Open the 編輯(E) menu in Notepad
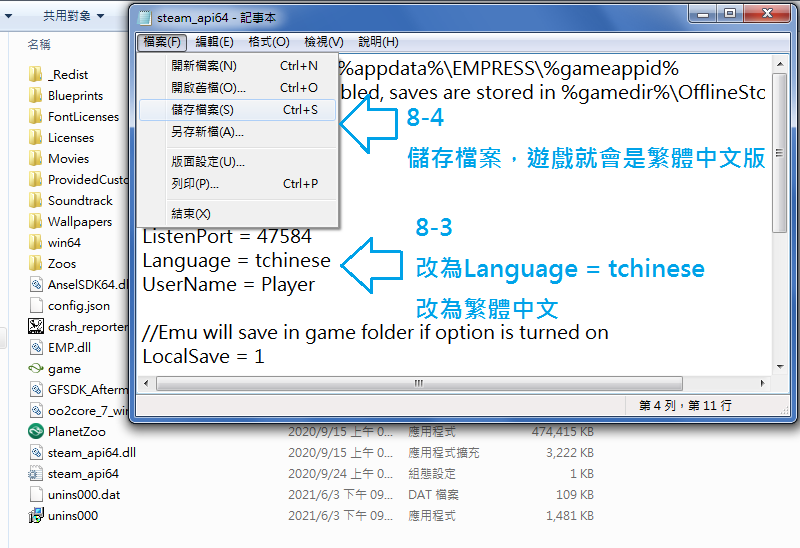 pyautogui.click(x=214, y=42)
